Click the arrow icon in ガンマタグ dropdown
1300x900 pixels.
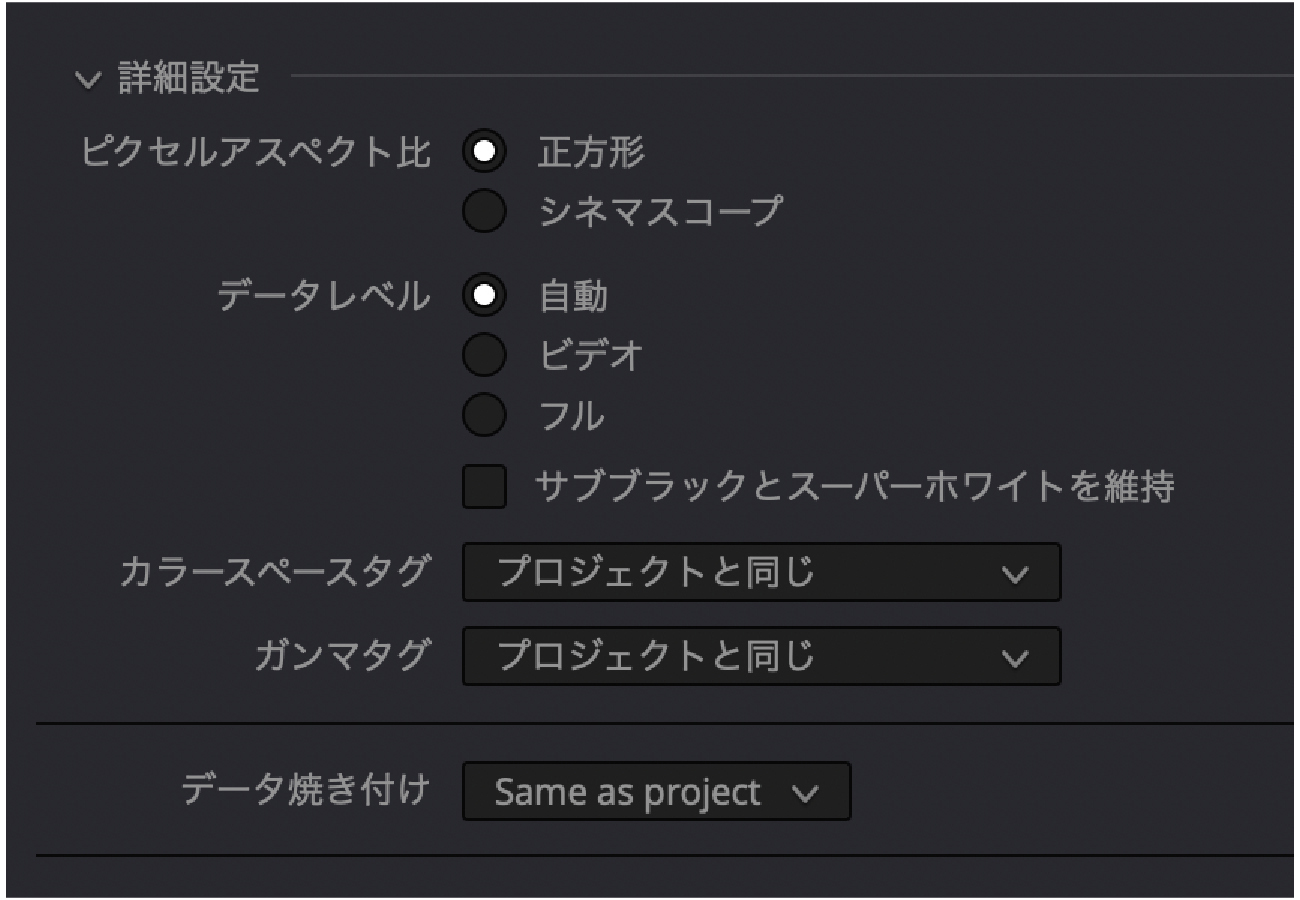pyautogui.click(x=1015, y=658)
